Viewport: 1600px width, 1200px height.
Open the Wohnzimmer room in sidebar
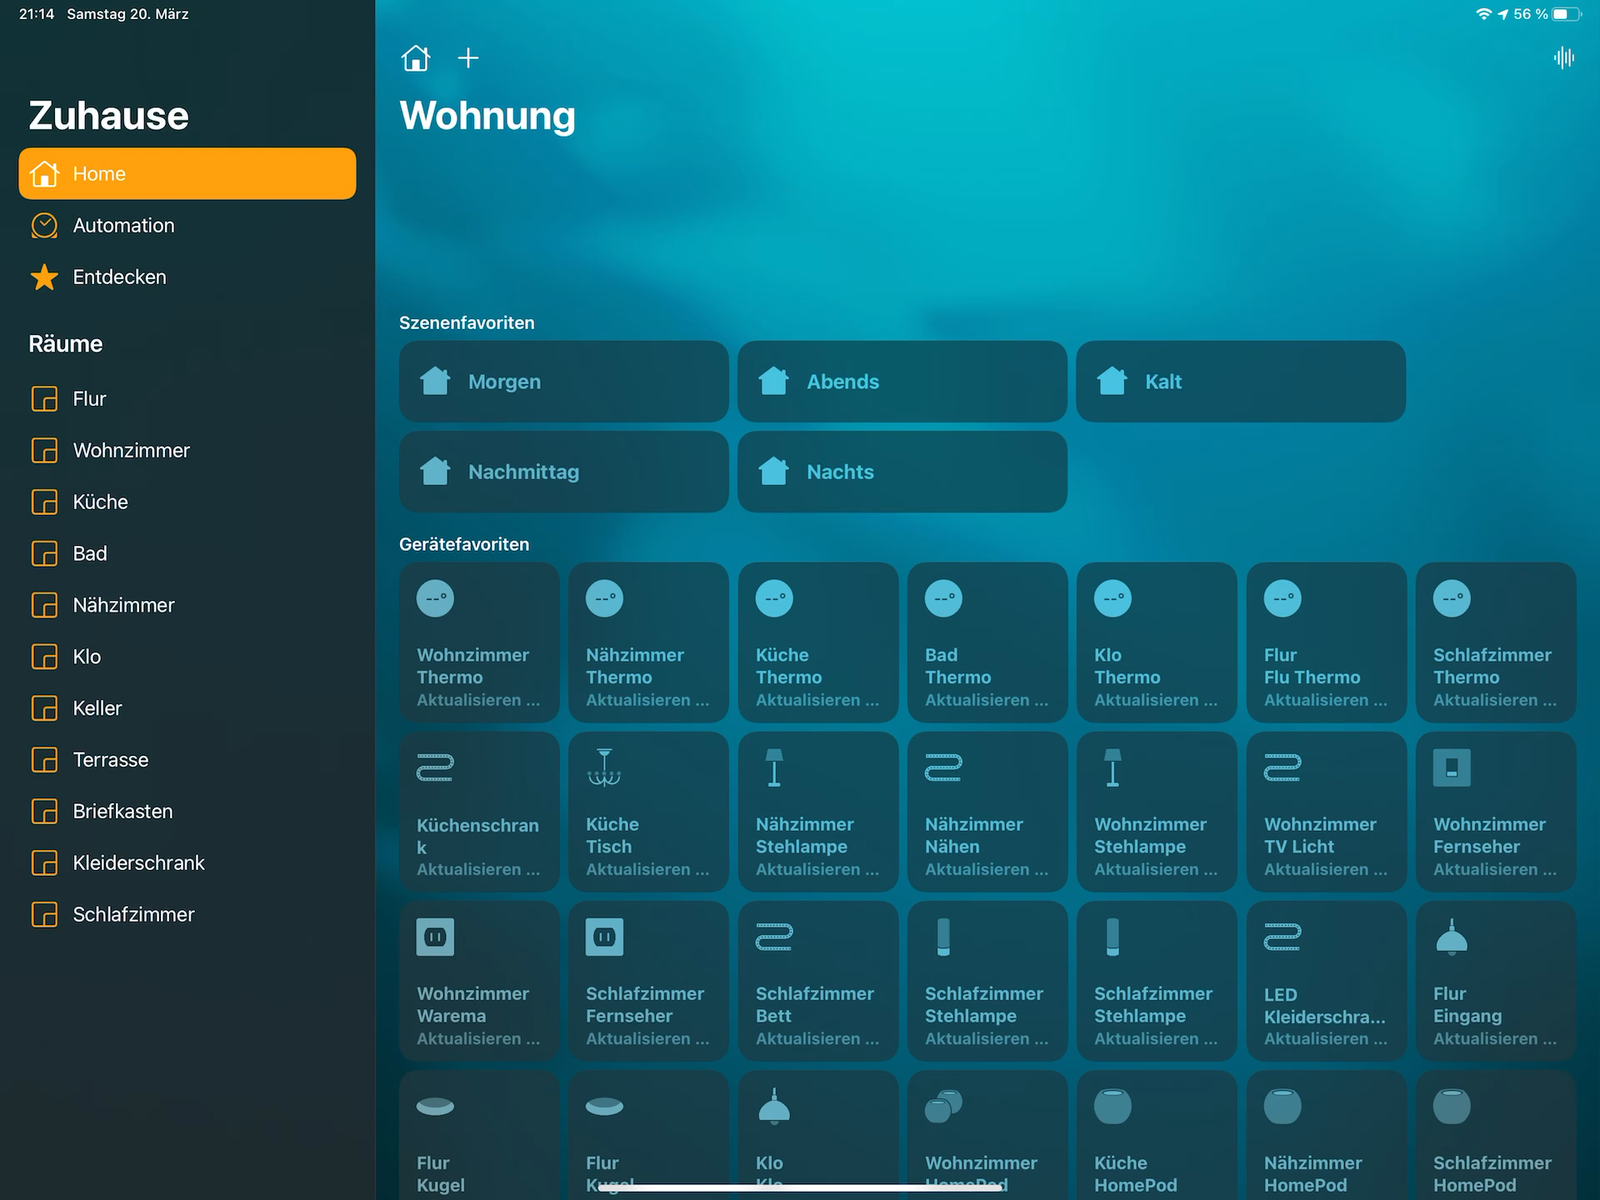[x=131, y=451]
